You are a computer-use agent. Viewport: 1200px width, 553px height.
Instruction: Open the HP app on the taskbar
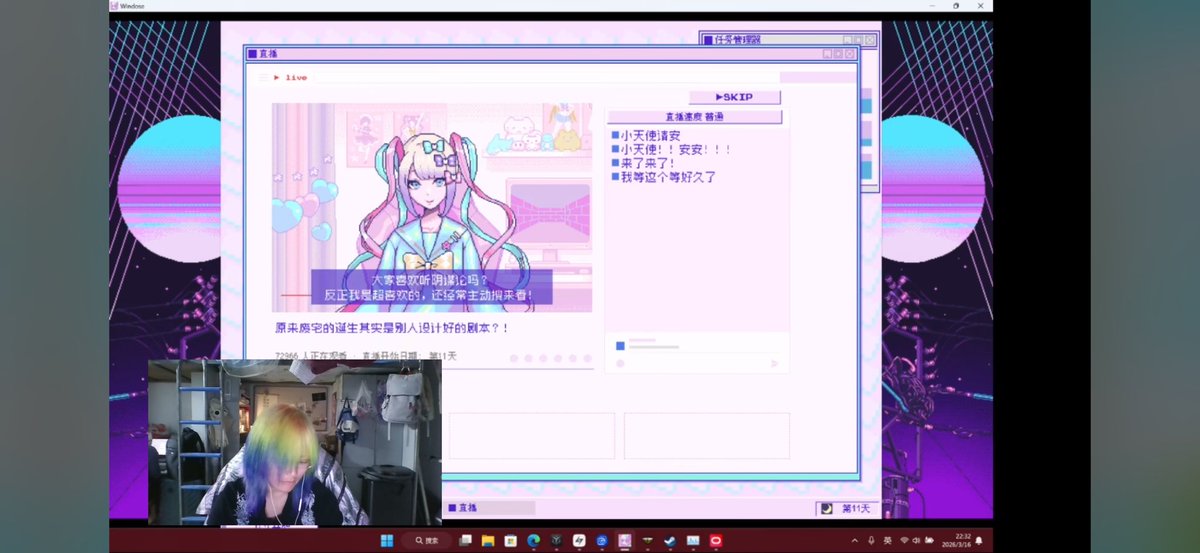point(579,540)
